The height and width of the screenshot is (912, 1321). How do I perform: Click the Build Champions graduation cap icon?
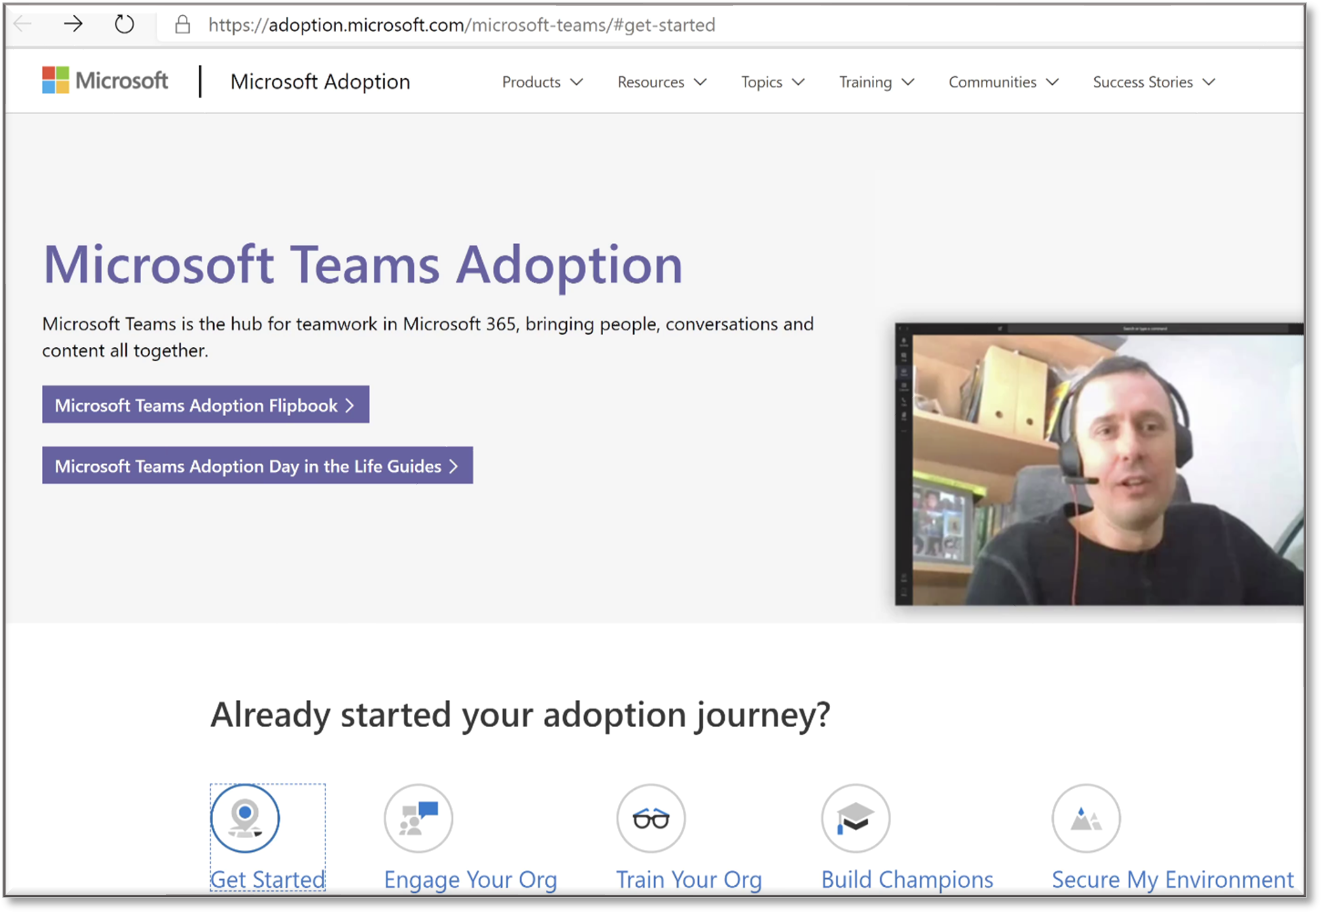[x=856, y=818]
